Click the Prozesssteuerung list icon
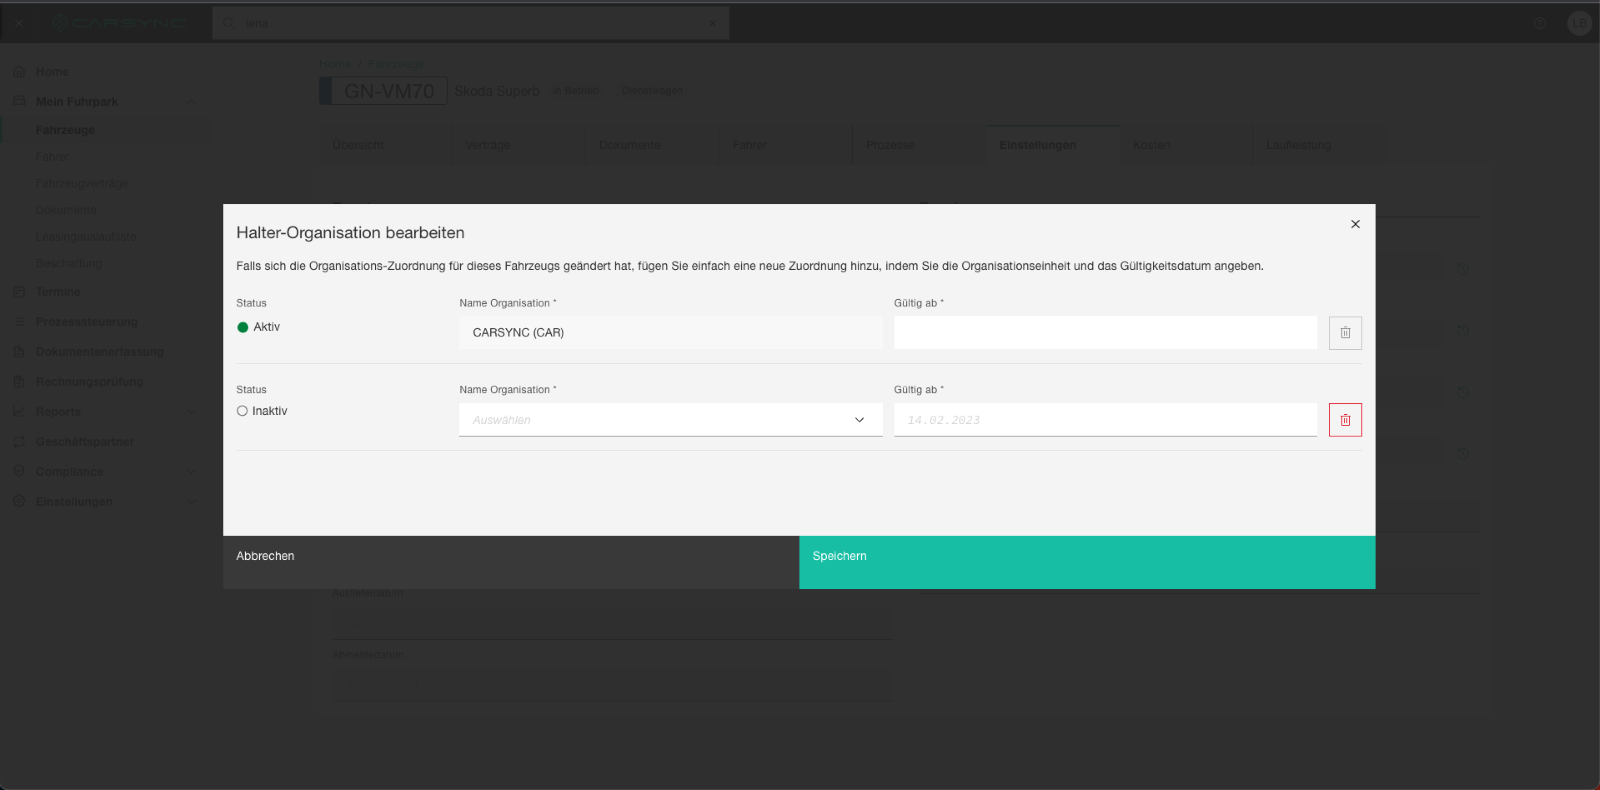 point(19,322)
